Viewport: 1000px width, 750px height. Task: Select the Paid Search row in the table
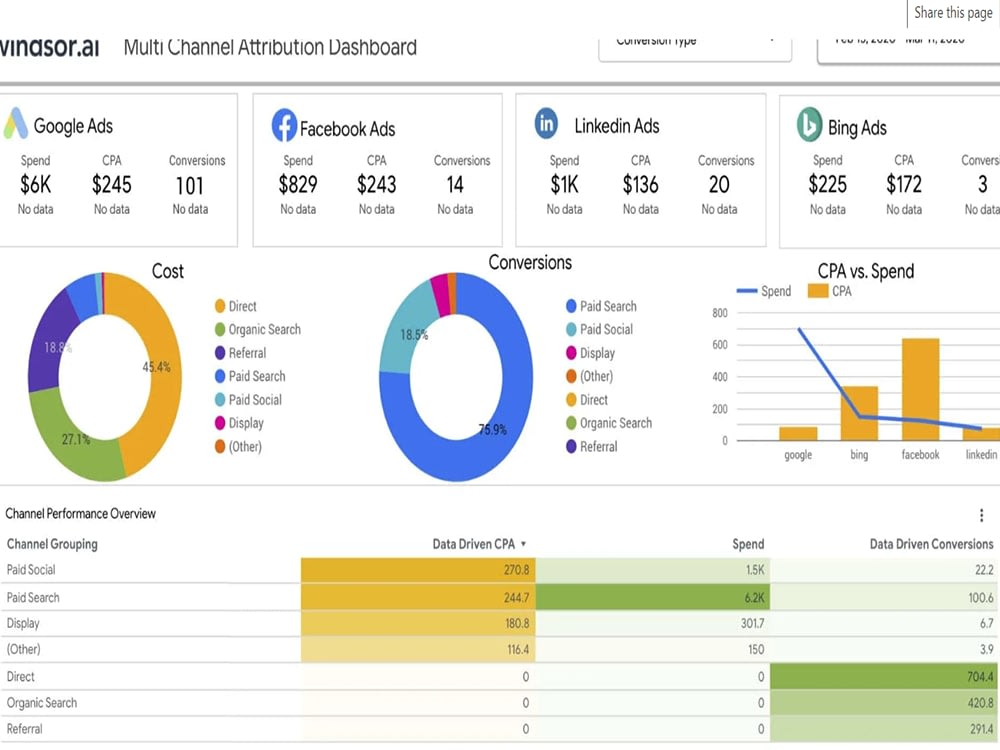tap(100, 597)
